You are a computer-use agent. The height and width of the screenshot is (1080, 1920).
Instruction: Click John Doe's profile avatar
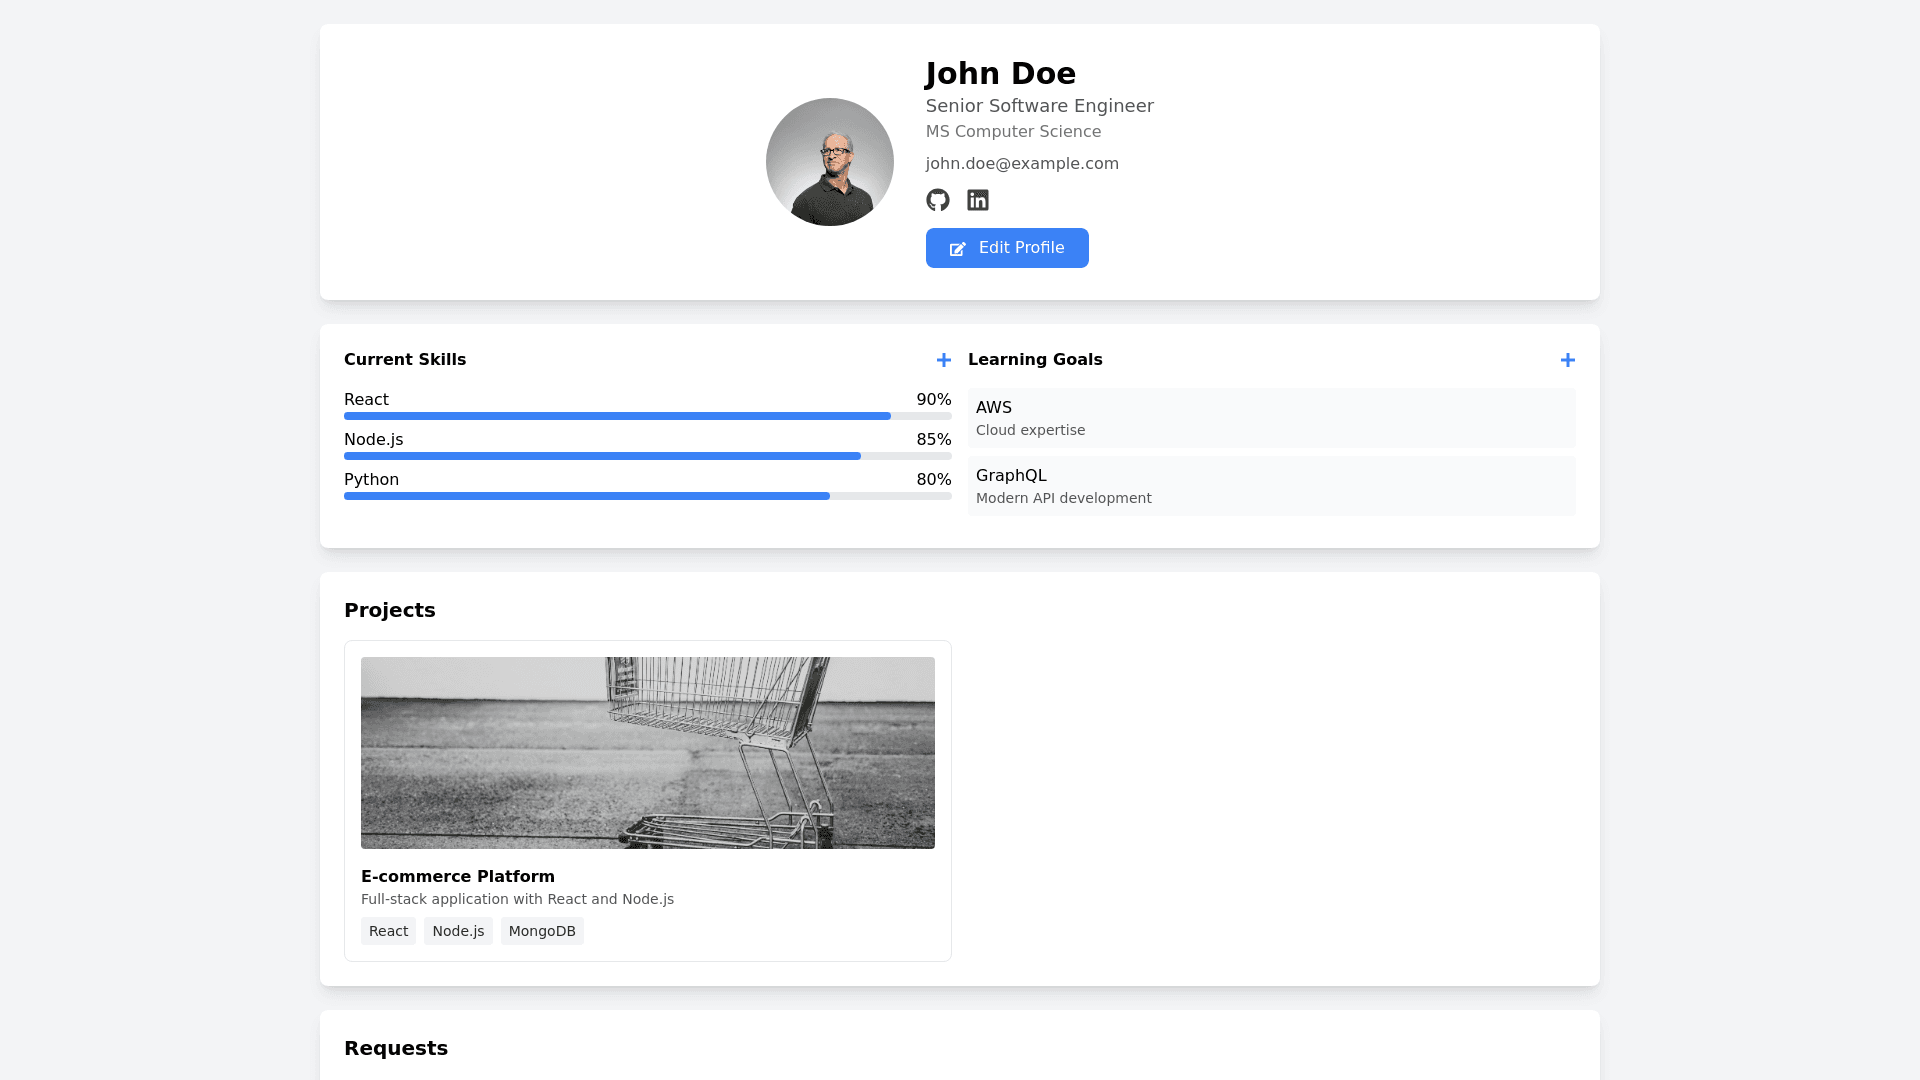coord(829,162)
